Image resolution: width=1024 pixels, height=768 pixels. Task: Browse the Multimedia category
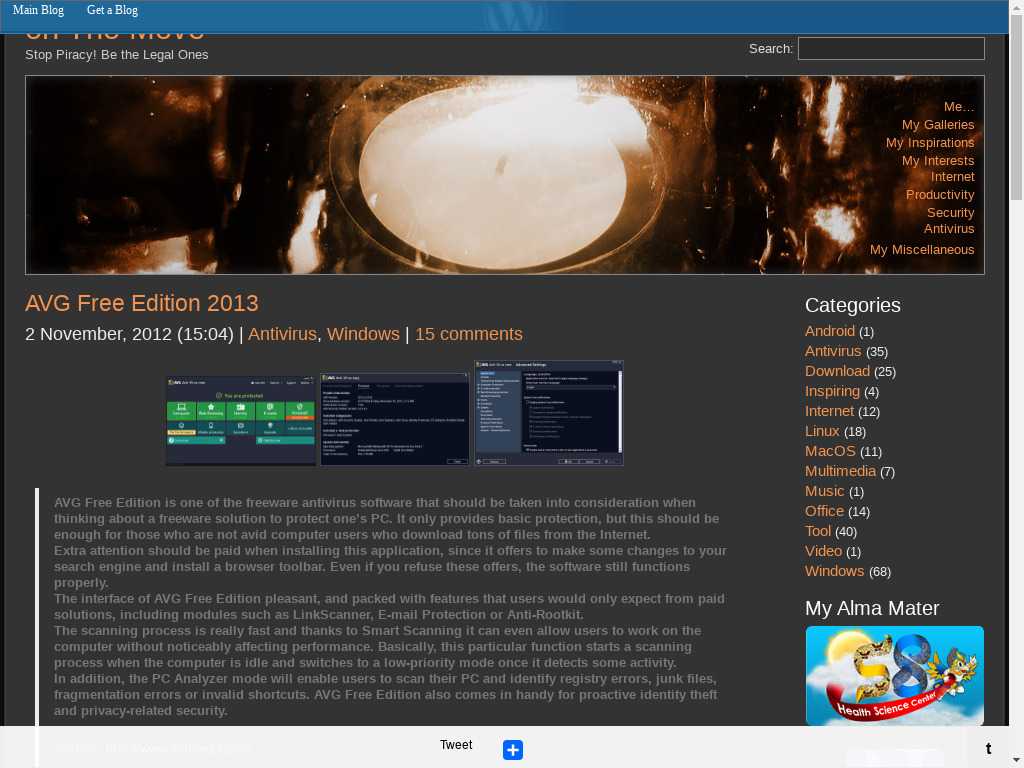coord(840,471)
